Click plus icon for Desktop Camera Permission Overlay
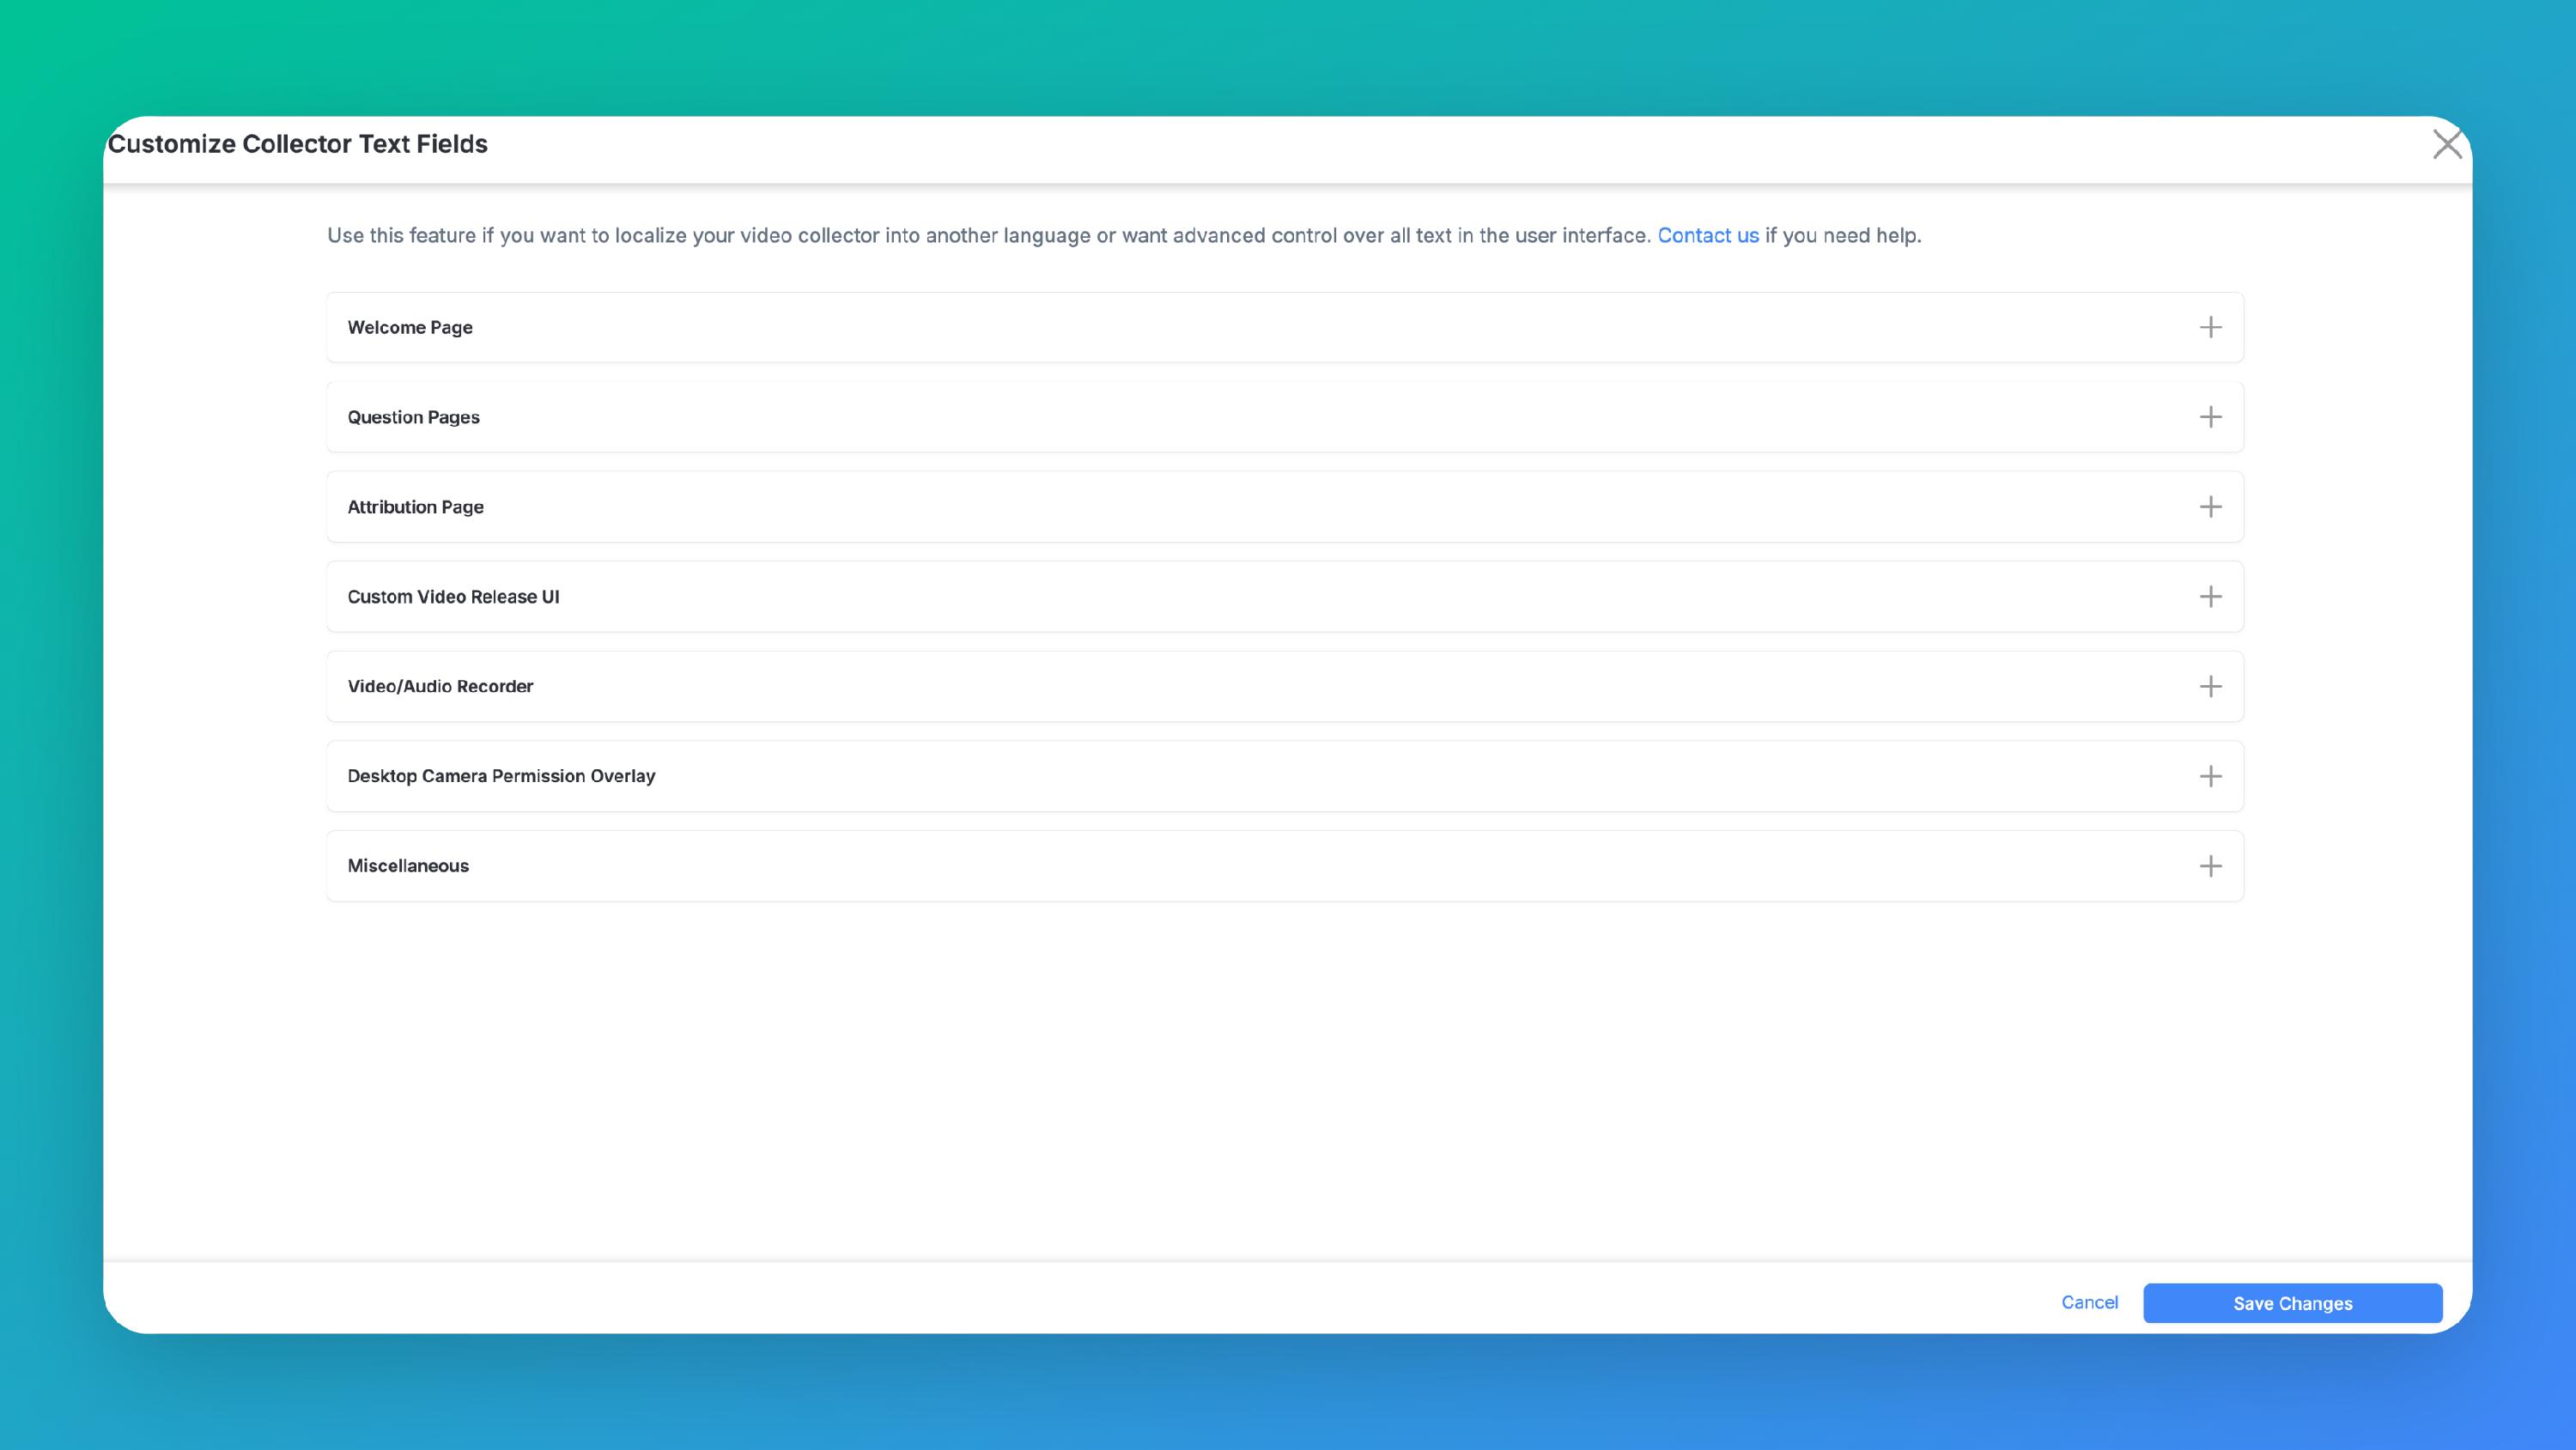 click(2210, 776)
